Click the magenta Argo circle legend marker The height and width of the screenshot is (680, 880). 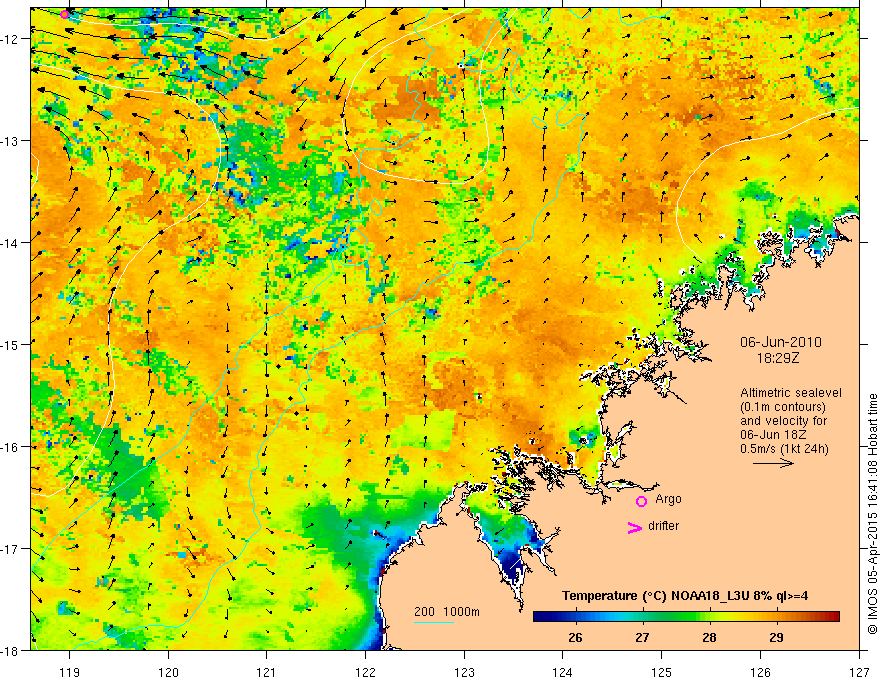pyautogui.click(x=641, y=501)
